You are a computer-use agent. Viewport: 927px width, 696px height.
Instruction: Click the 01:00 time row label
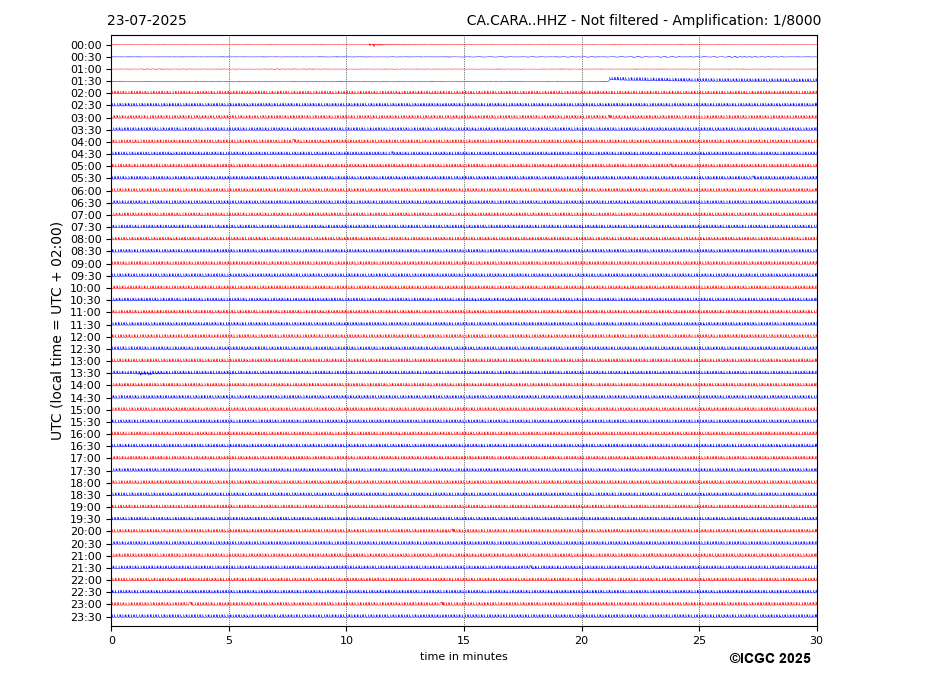pos(86,70)
